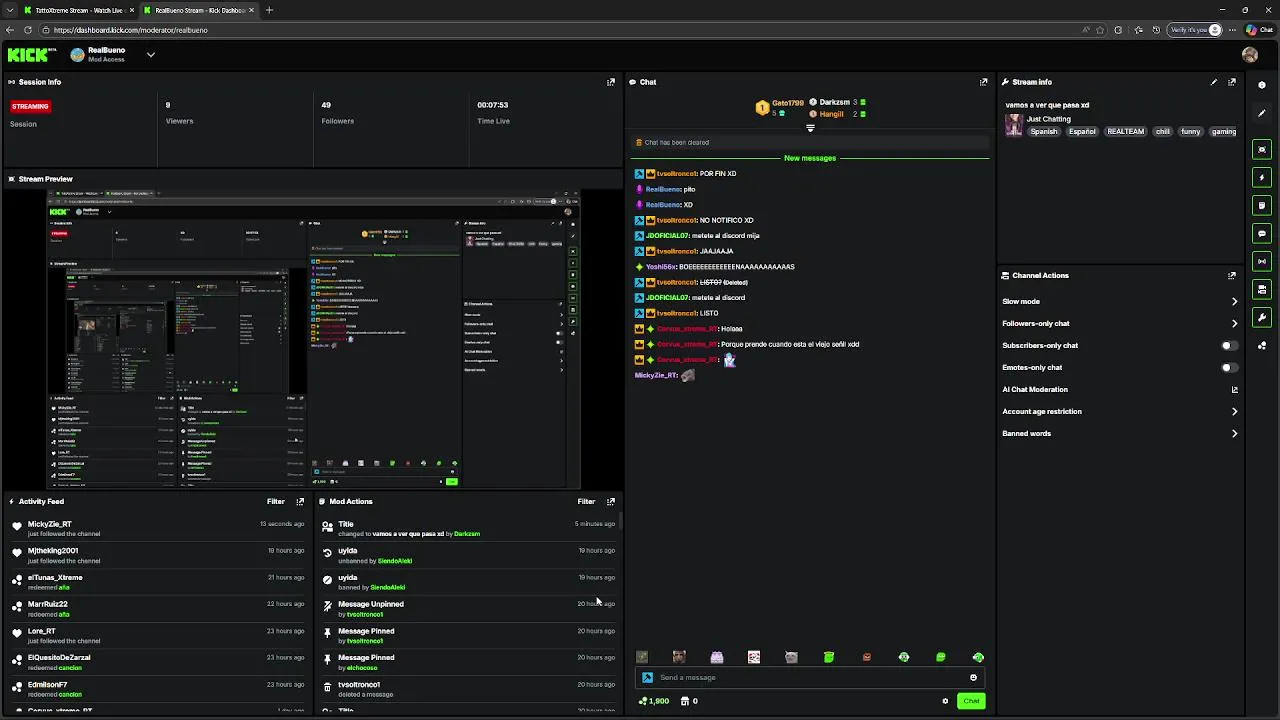The image size is (1280, 720).
Task: Open Activity Feed Filter
Action: [276, 501]
